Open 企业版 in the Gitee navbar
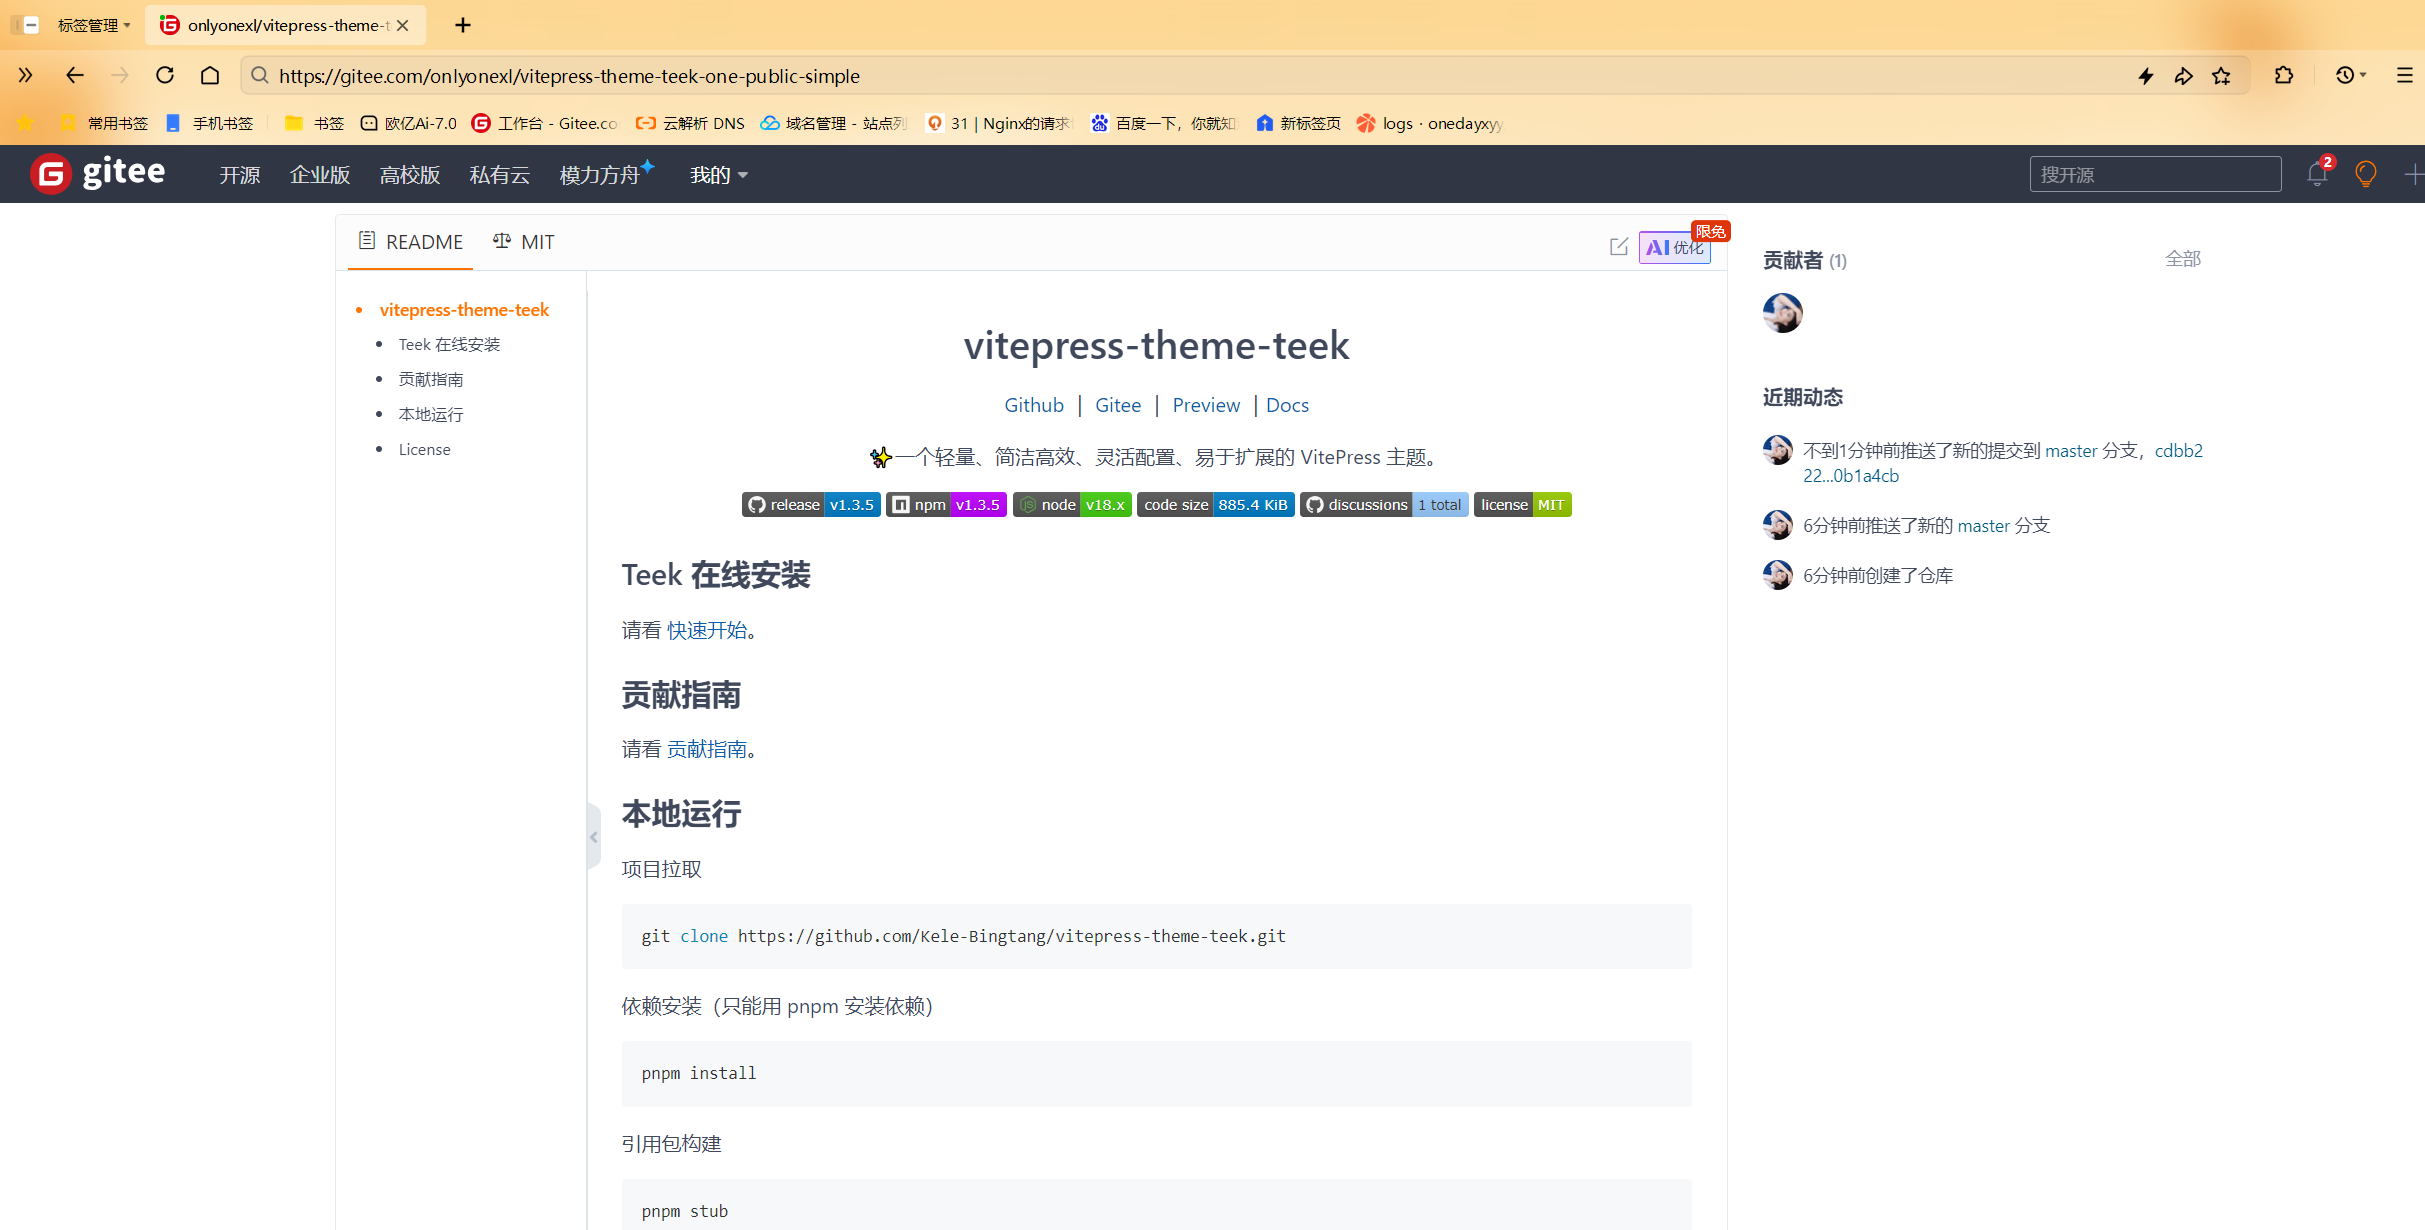 pos(320,175)
